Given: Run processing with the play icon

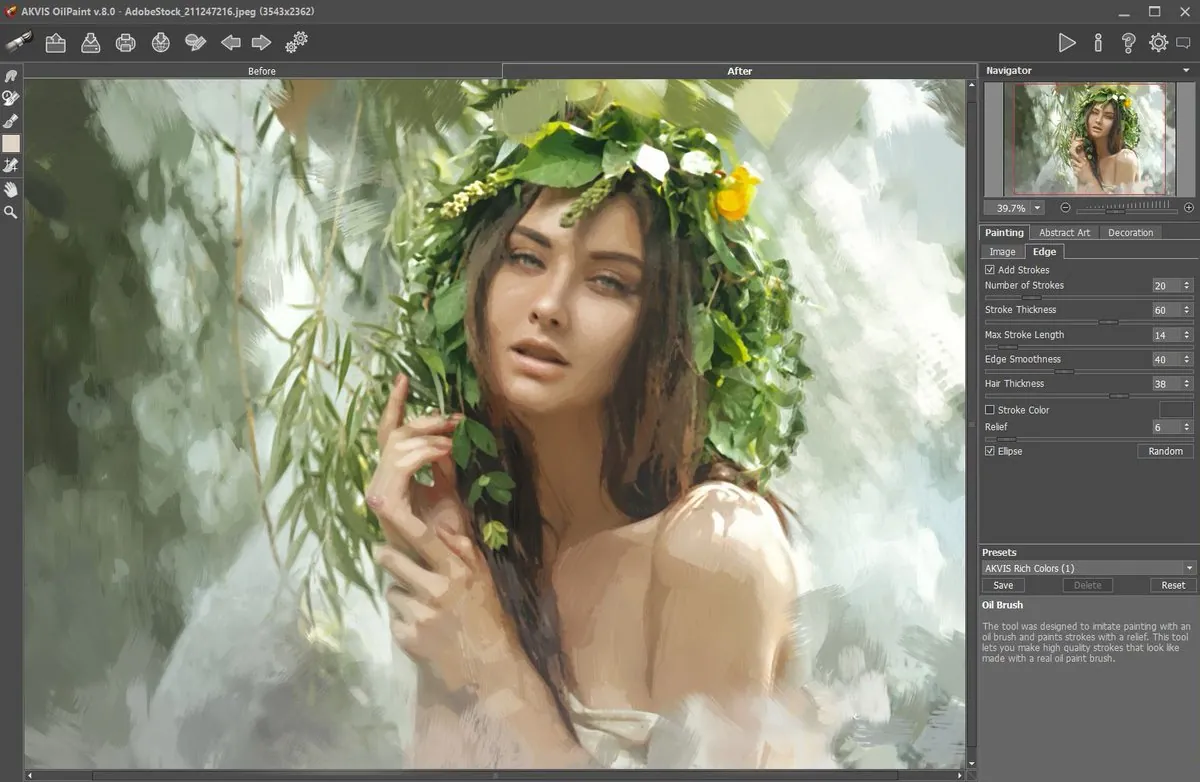Looking at the screenshot, I should click(1067, 42).
